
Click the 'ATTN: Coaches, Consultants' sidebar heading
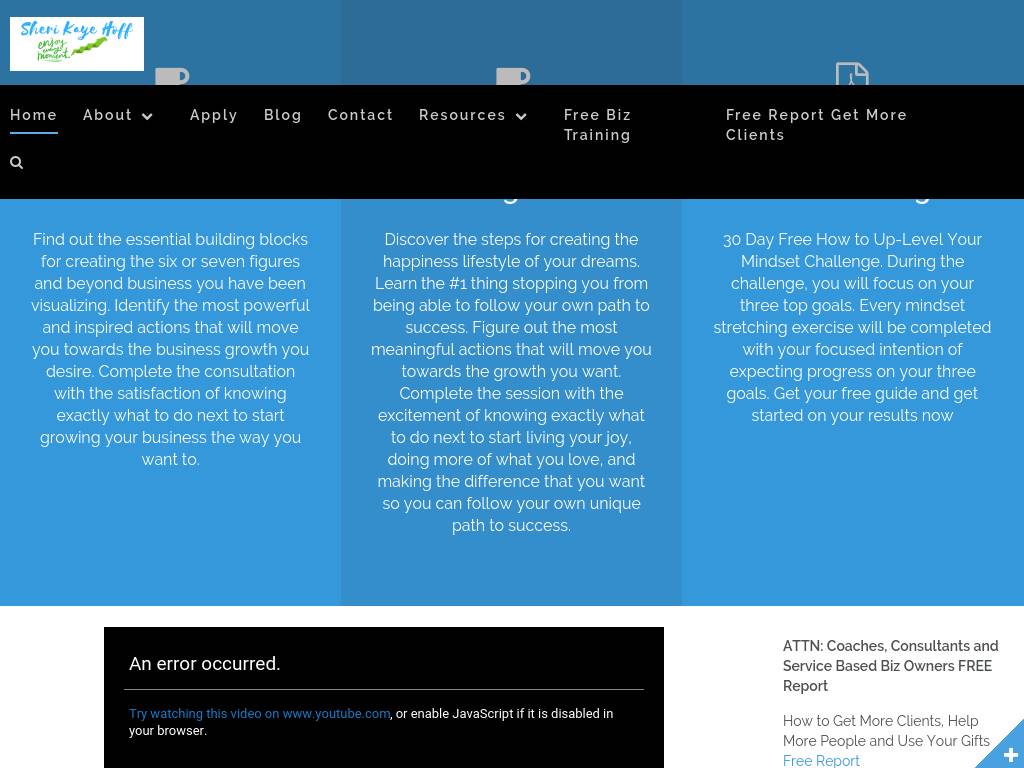(x=890, y=666)
